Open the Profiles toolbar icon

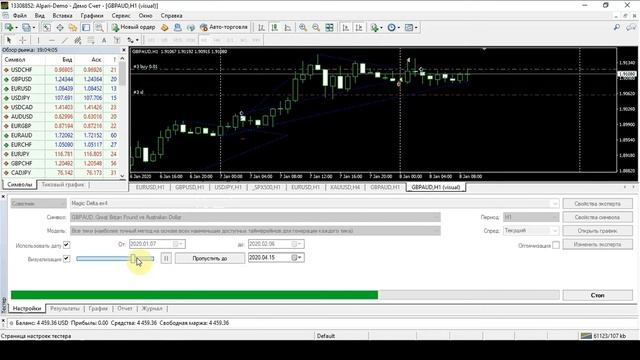click(x=28, y=27)
